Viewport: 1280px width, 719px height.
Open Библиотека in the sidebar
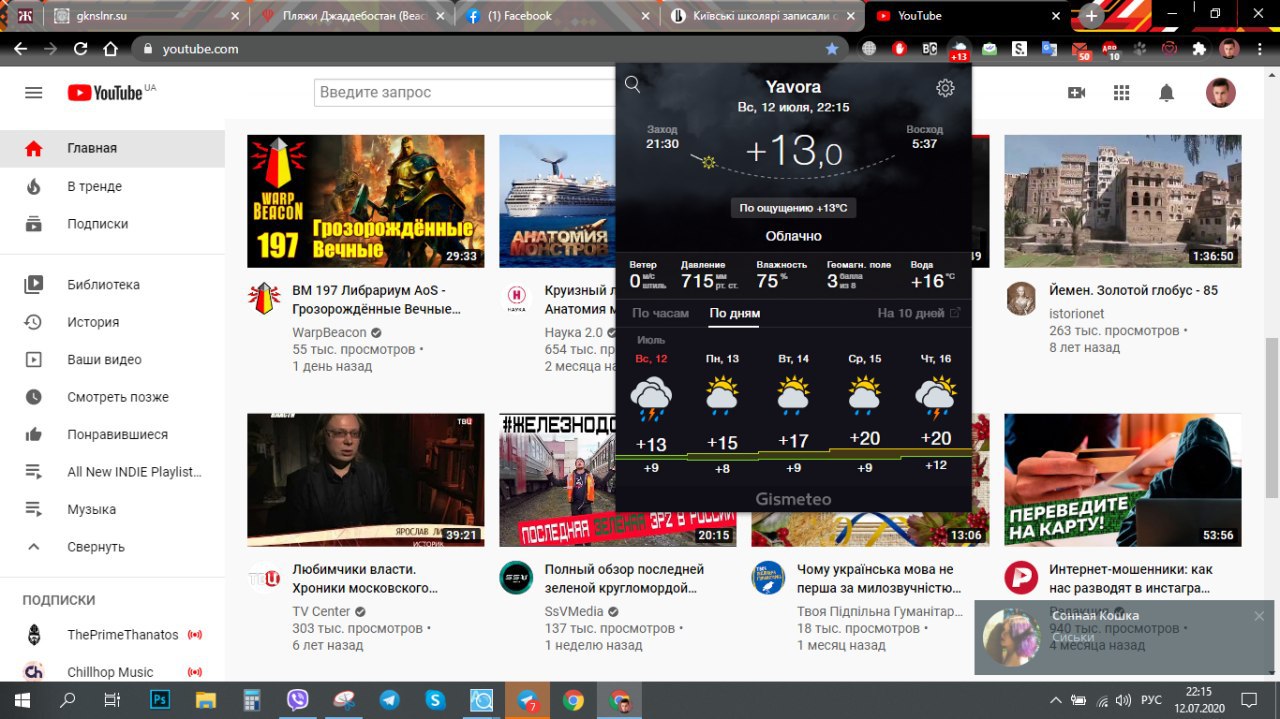pyautogui.click(x=112, y=285)
